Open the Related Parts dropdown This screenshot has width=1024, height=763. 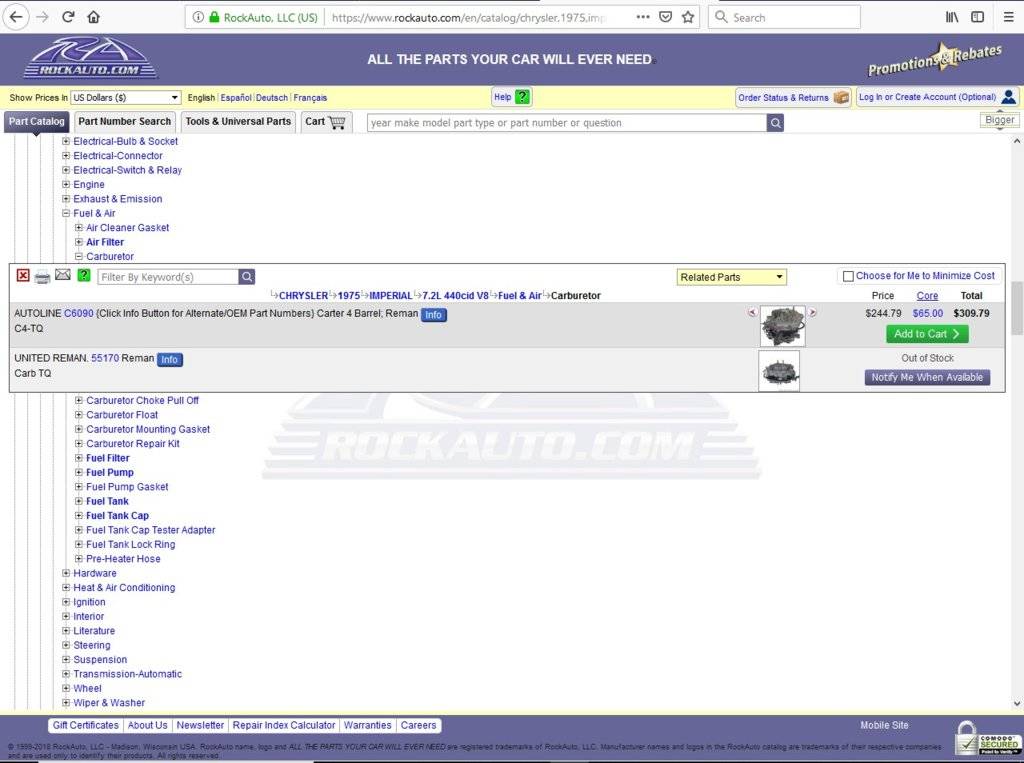732,277
